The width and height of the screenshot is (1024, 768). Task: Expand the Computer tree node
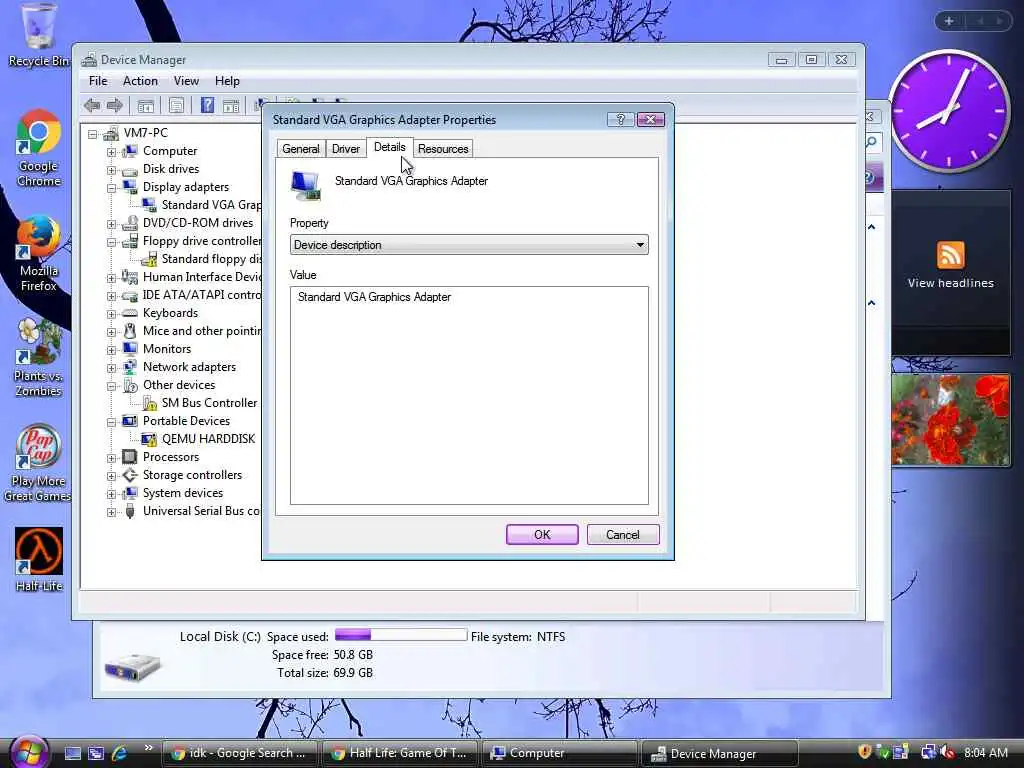tap(112, 152)
